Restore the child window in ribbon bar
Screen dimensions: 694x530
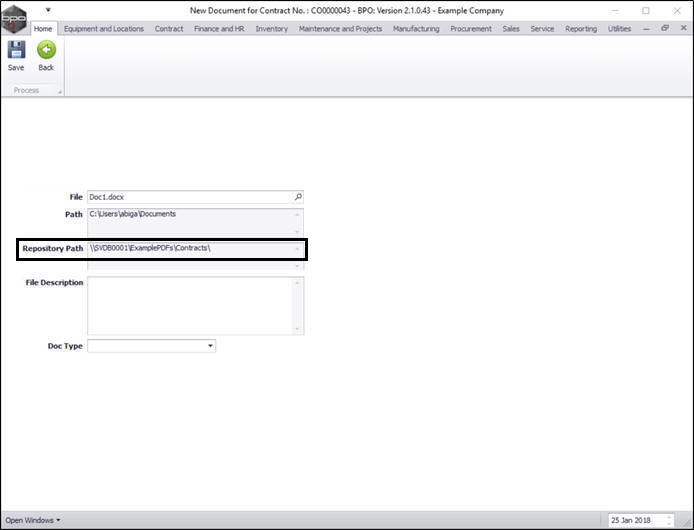665,28
